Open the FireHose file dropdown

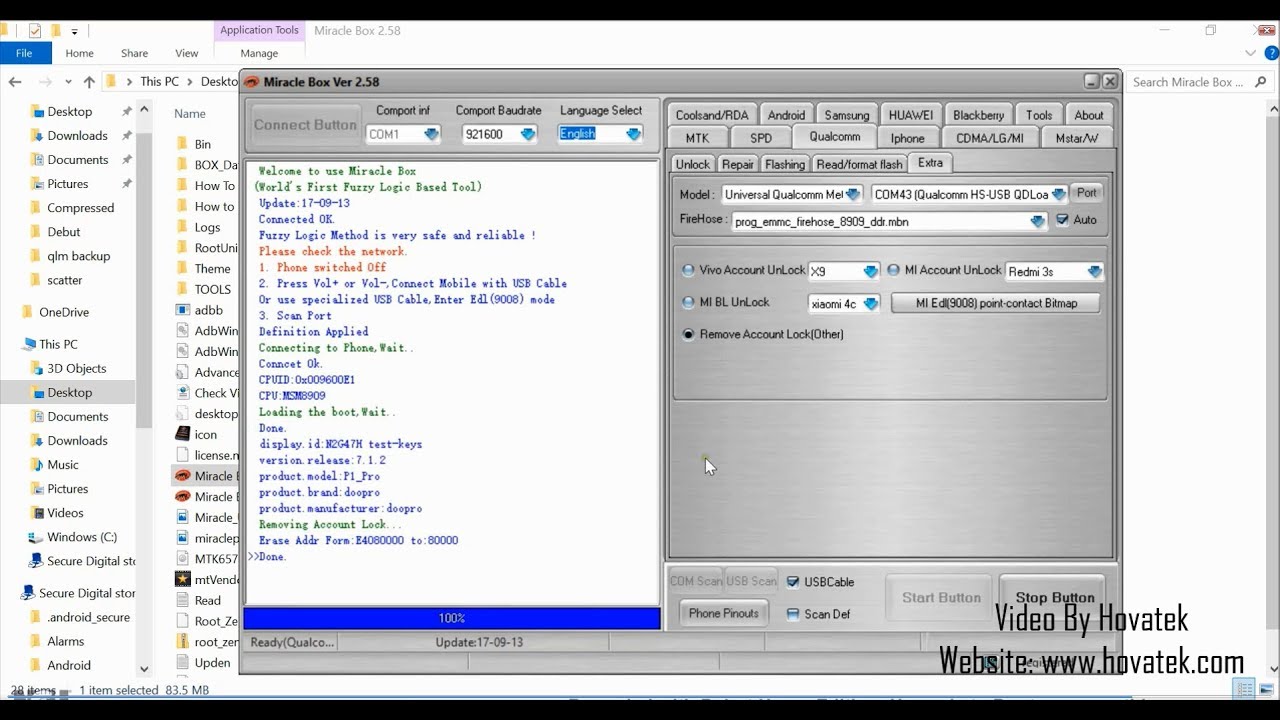(x=1038, y=222)
